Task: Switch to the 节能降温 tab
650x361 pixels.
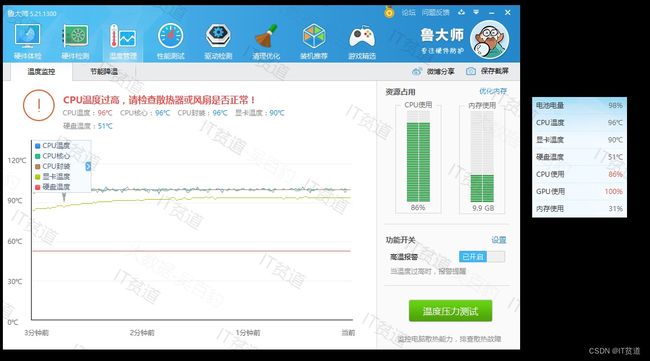Action: click(104, 72)
